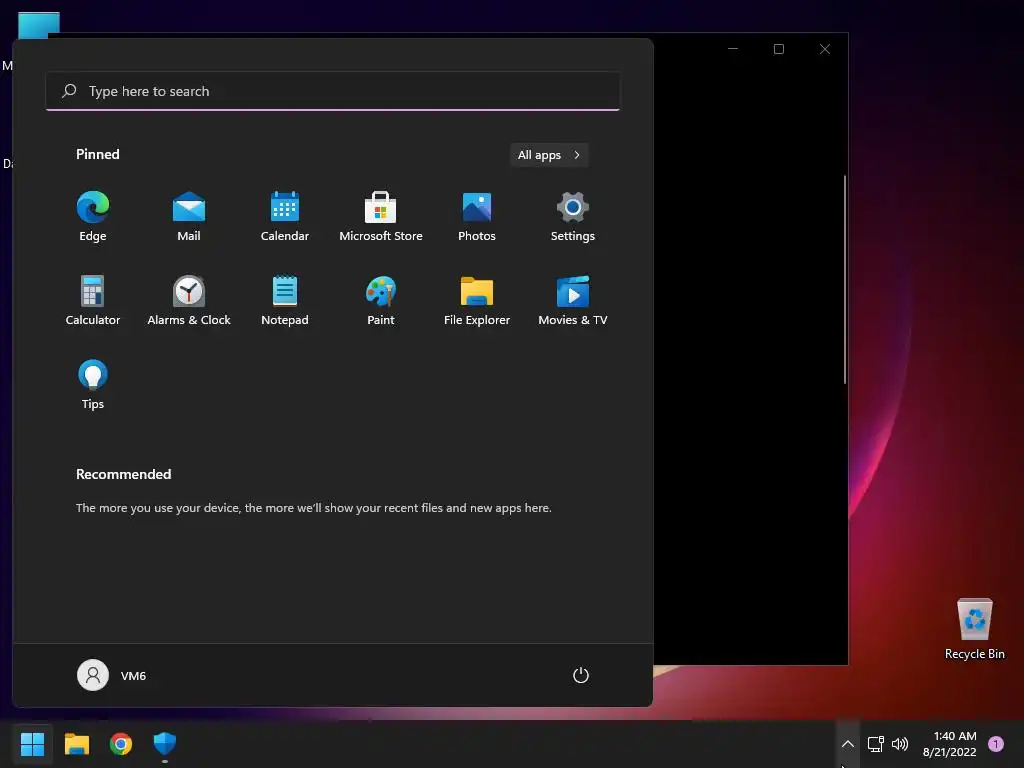Click the Windows Start button on taskbar
The height and width of the screenshot is (768, 1024).
32,744
